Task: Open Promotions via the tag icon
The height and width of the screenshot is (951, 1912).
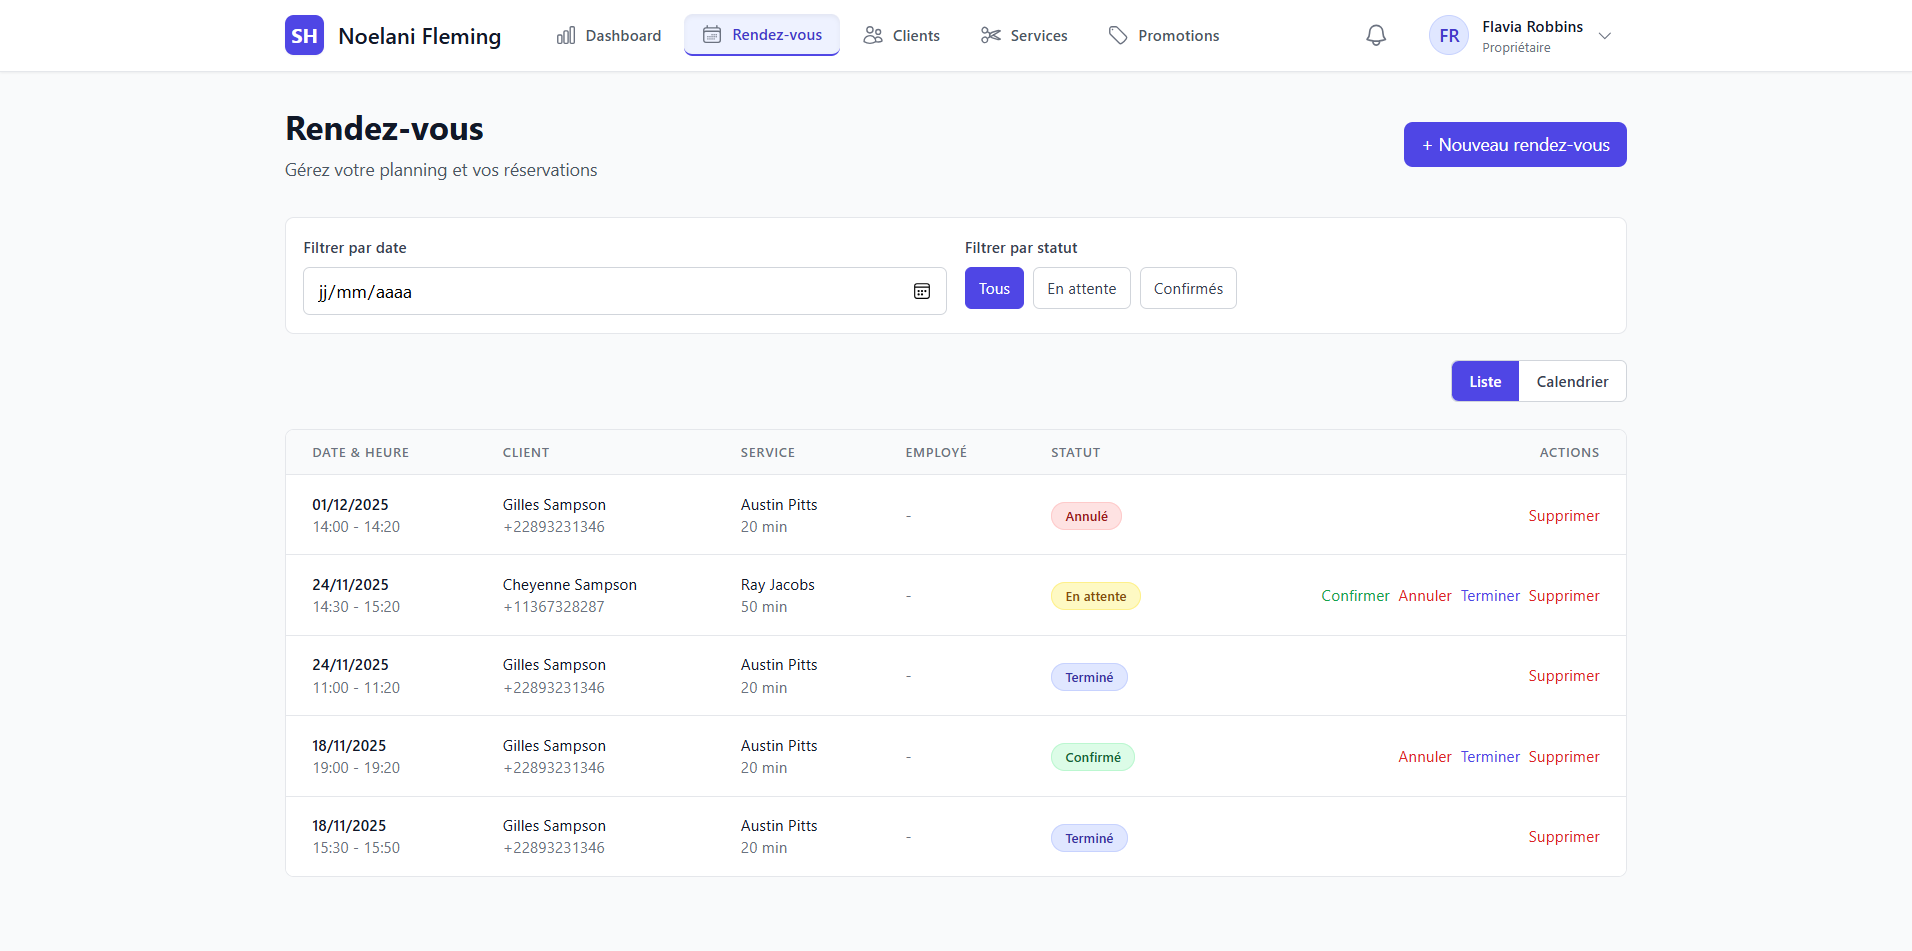Action: tap(1119, 35)
